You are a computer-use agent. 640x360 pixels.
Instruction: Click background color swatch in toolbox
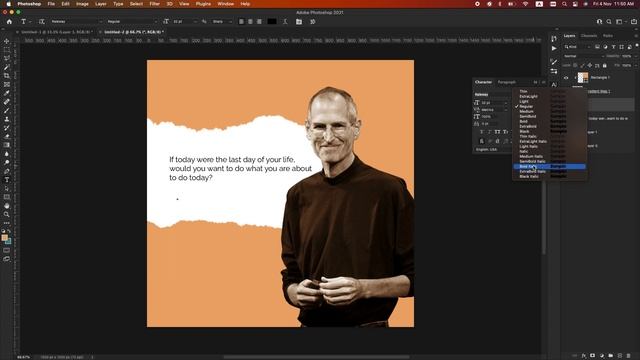click(8, 241)
